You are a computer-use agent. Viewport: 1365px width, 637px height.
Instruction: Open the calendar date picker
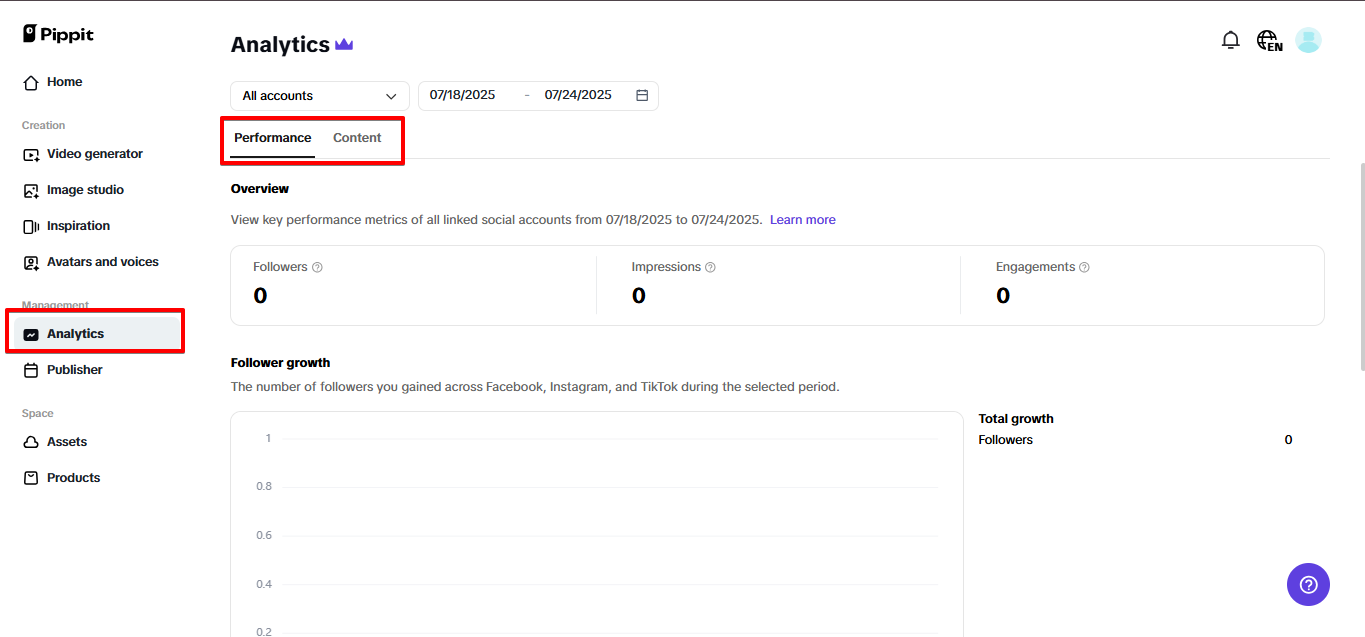click(641, 95)
